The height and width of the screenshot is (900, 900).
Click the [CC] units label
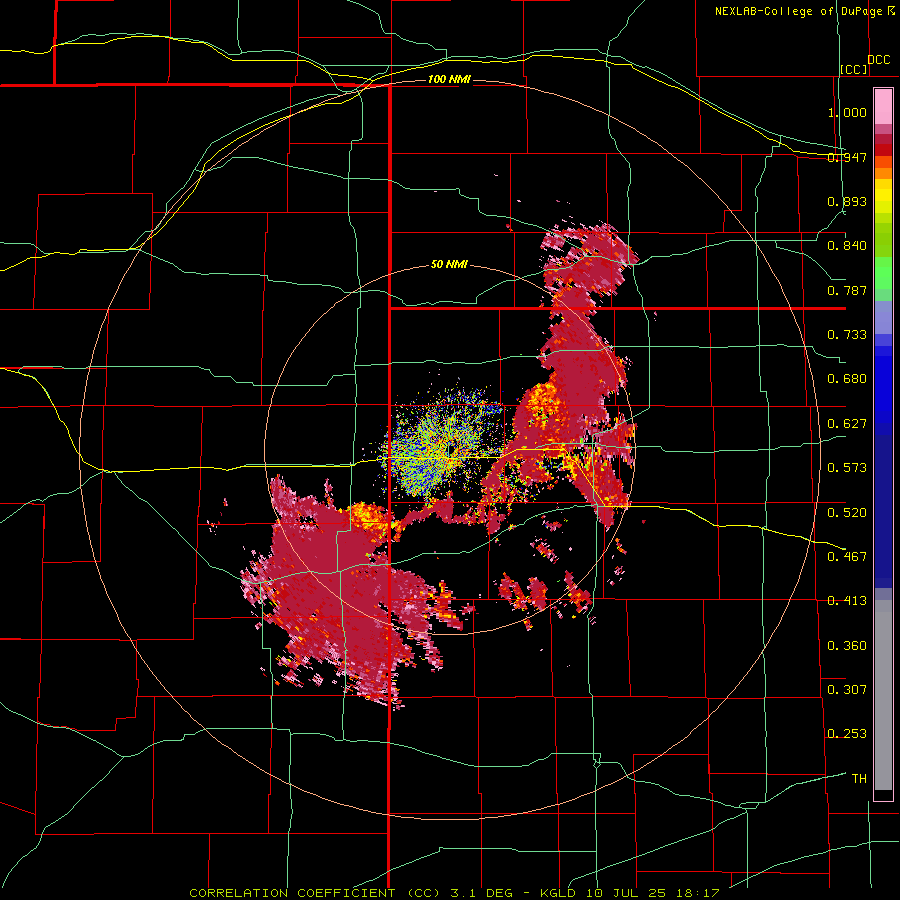[854, 69]
